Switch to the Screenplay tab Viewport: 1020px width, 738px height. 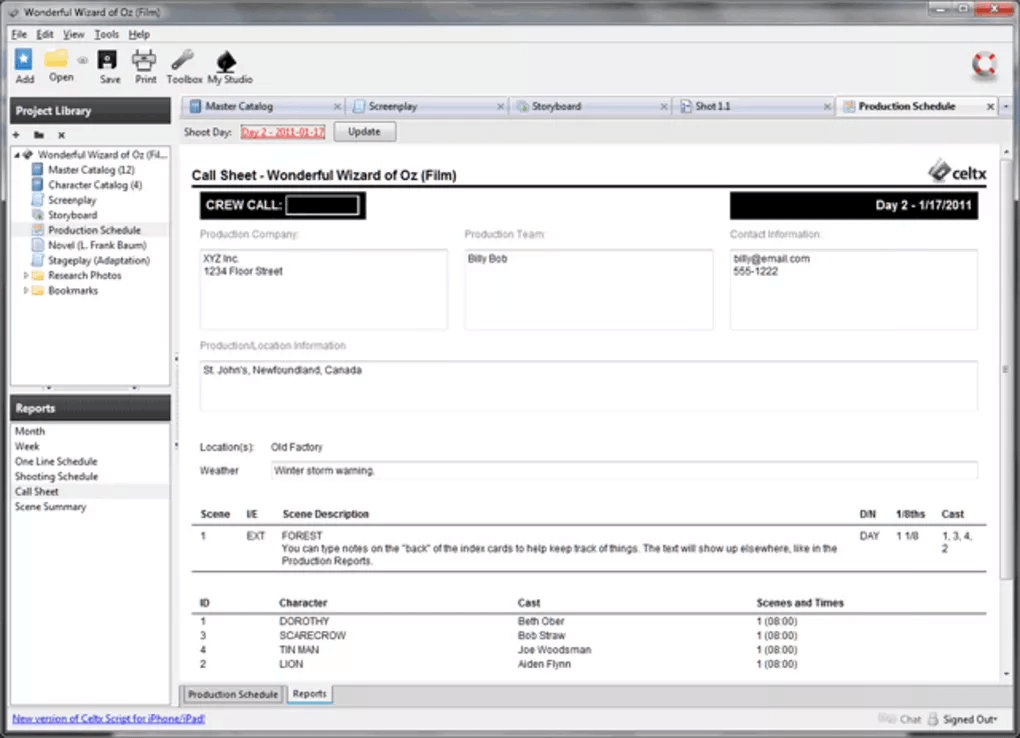tap(392, 106)
